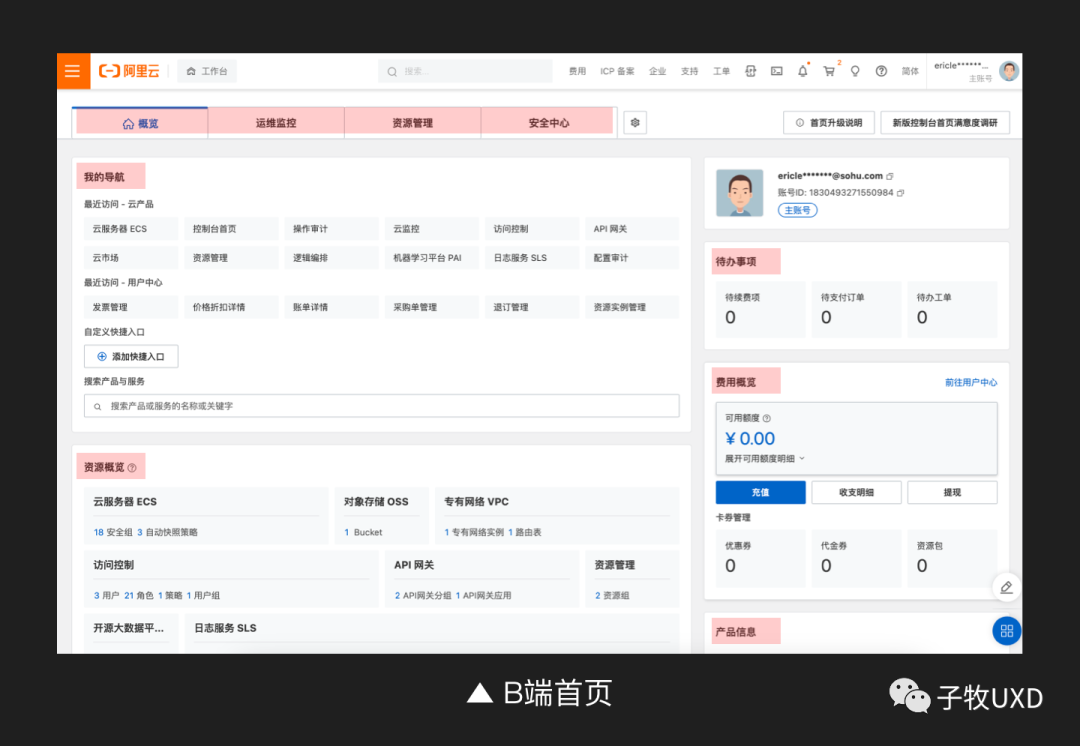Open the 价格折扣详情 shortcut
The width and height of the screenshot is (1080, 746).
coord(231,307)
